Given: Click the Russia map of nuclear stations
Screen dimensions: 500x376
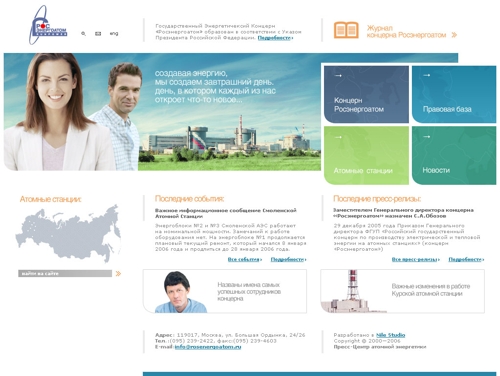Looking at the screenshot, I should click(68, 233).
